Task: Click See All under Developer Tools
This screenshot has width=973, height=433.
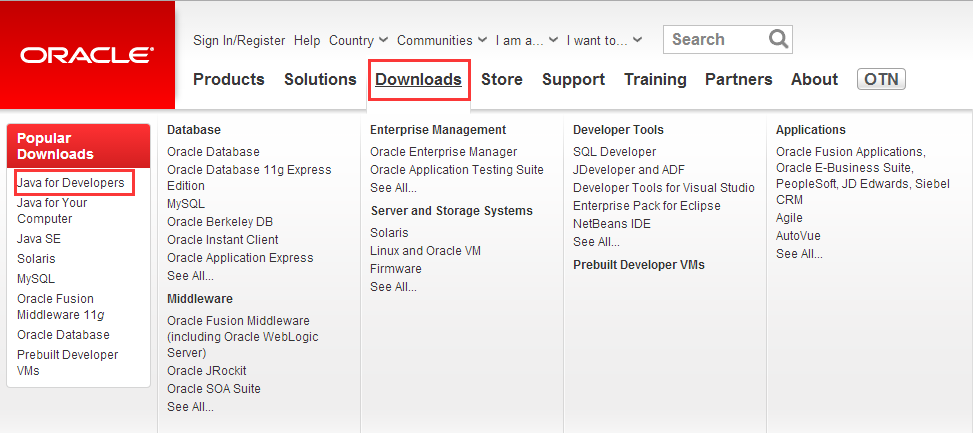Action: [596, 241]
